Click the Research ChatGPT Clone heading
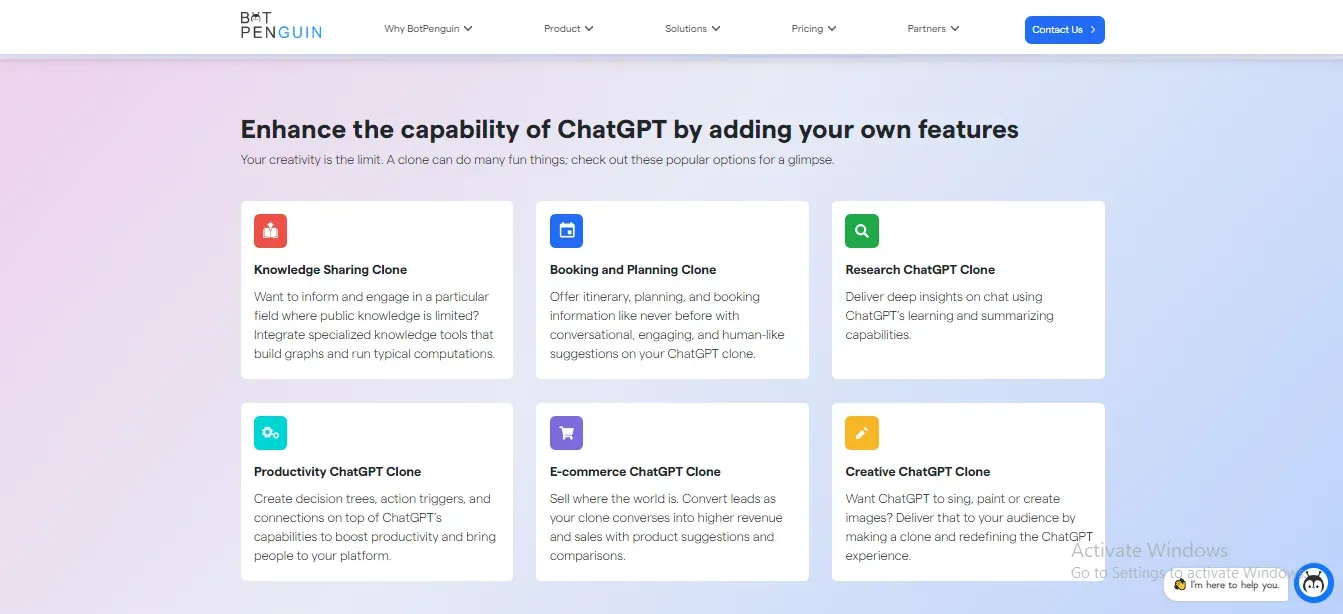1343x614 pixels. click(920, 270)
